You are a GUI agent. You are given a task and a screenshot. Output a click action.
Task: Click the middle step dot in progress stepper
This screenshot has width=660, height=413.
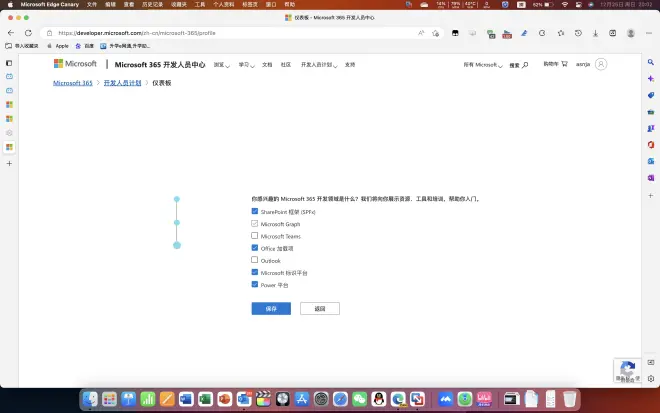click(177, 222)
